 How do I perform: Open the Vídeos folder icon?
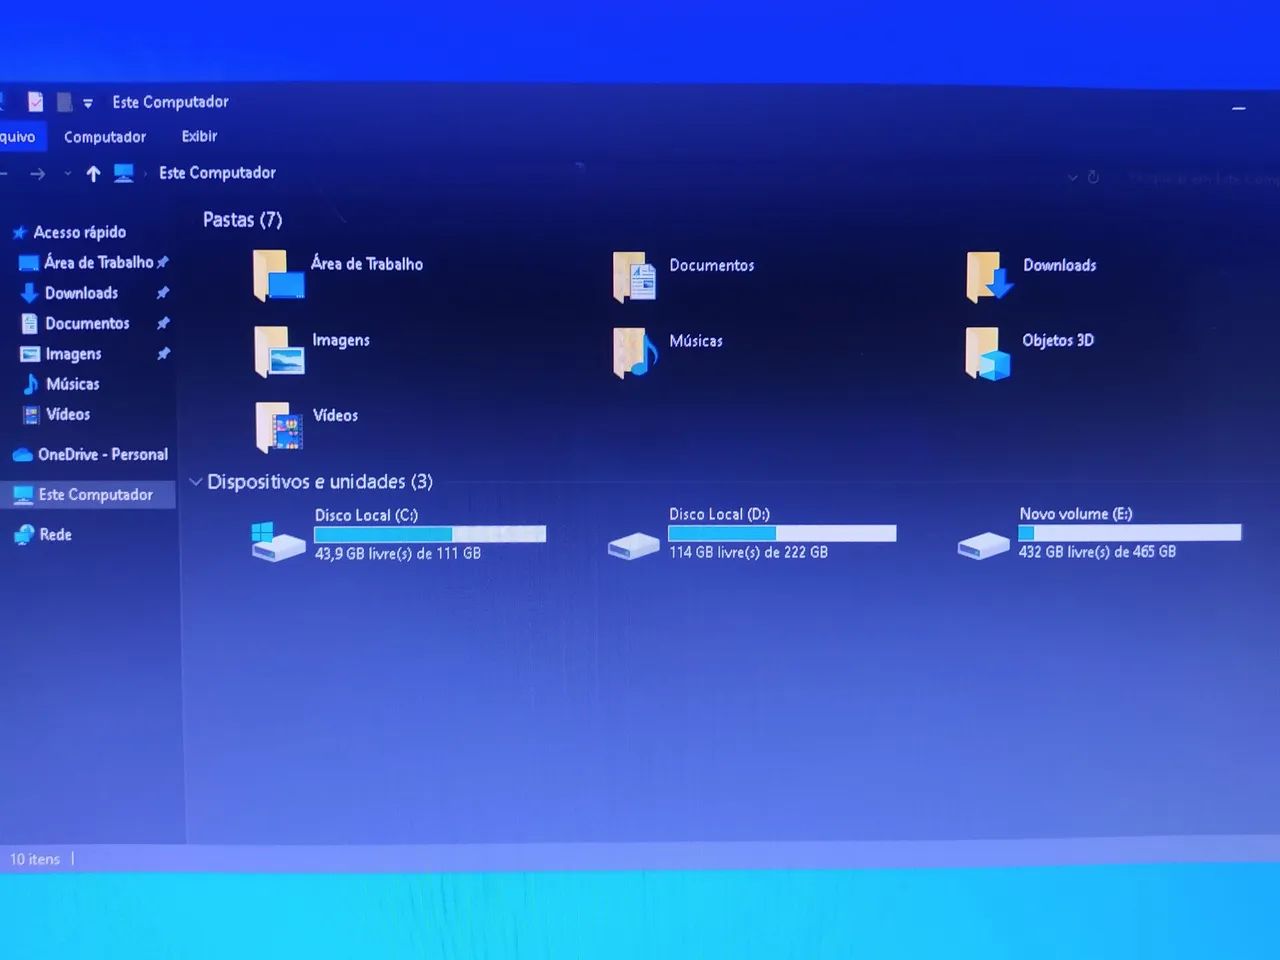[279, 427]
